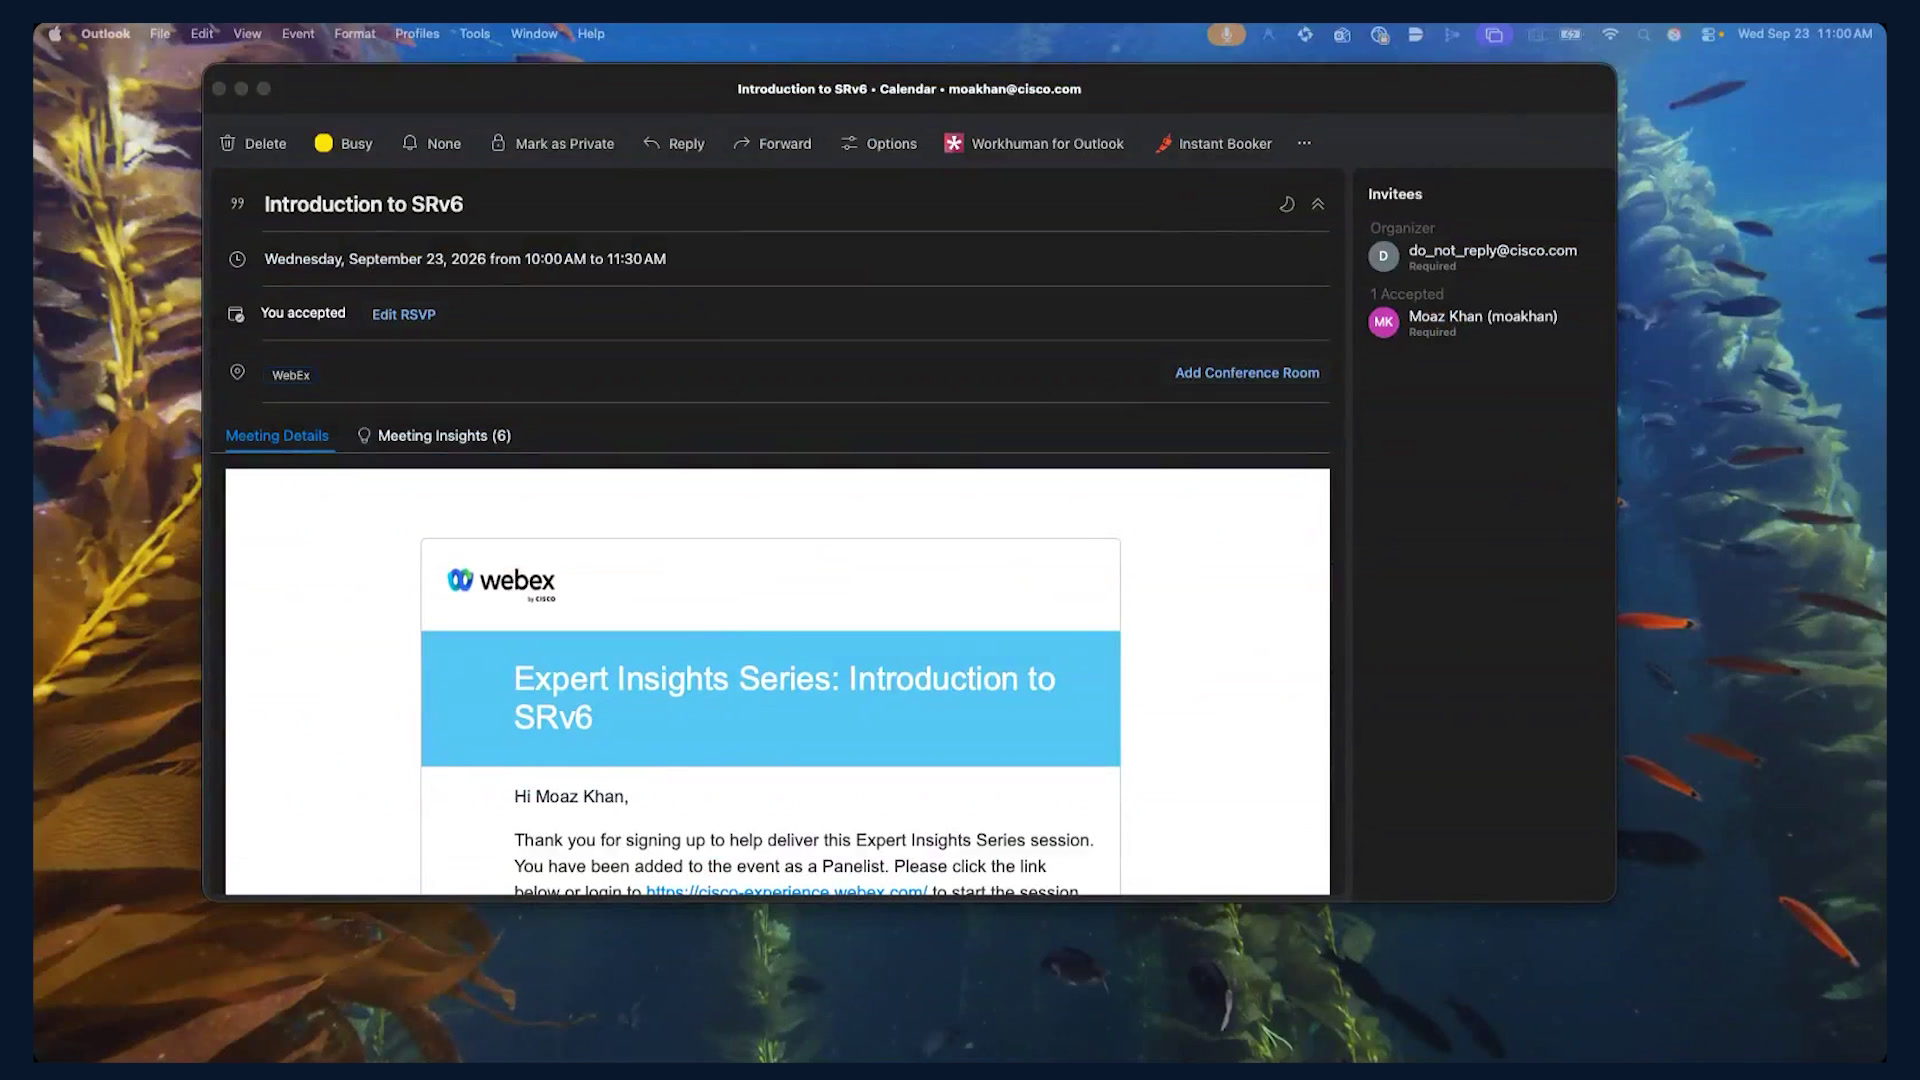Click the Moaz Khan (moakhan) invitee name
1920x1080 pixels.
1483,316
